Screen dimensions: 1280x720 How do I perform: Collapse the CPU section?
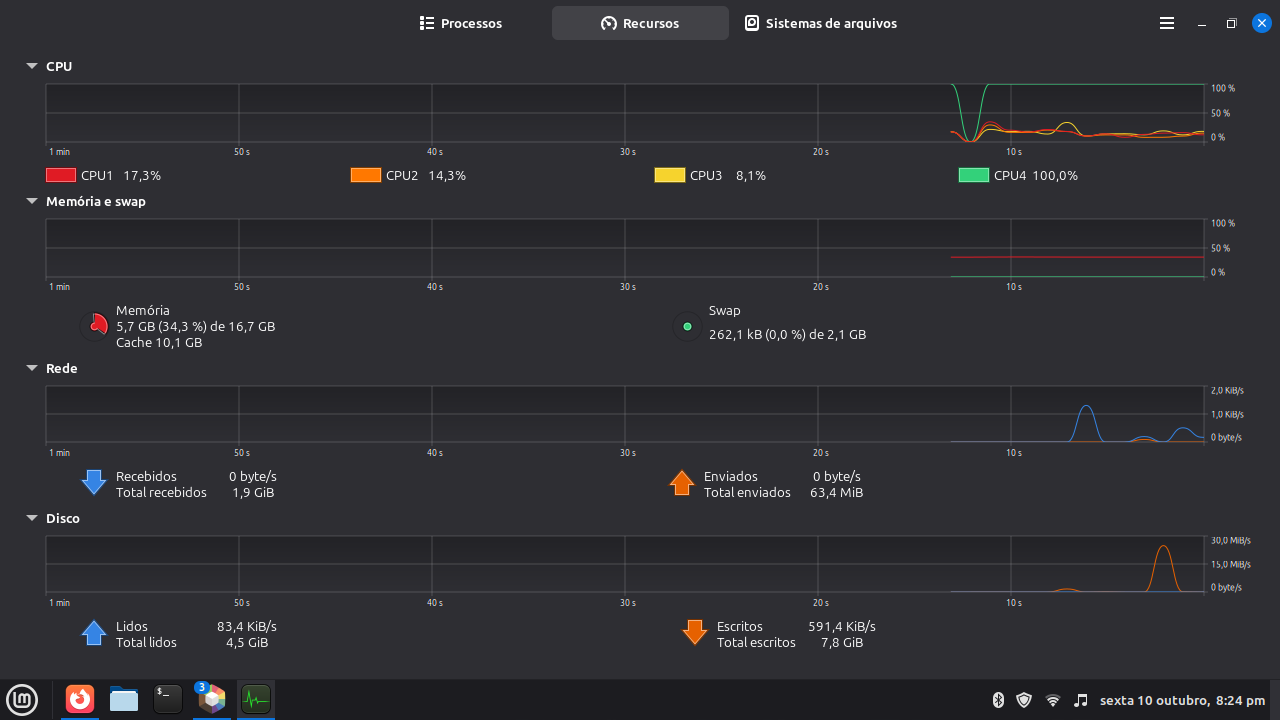[x=32, y=66]
